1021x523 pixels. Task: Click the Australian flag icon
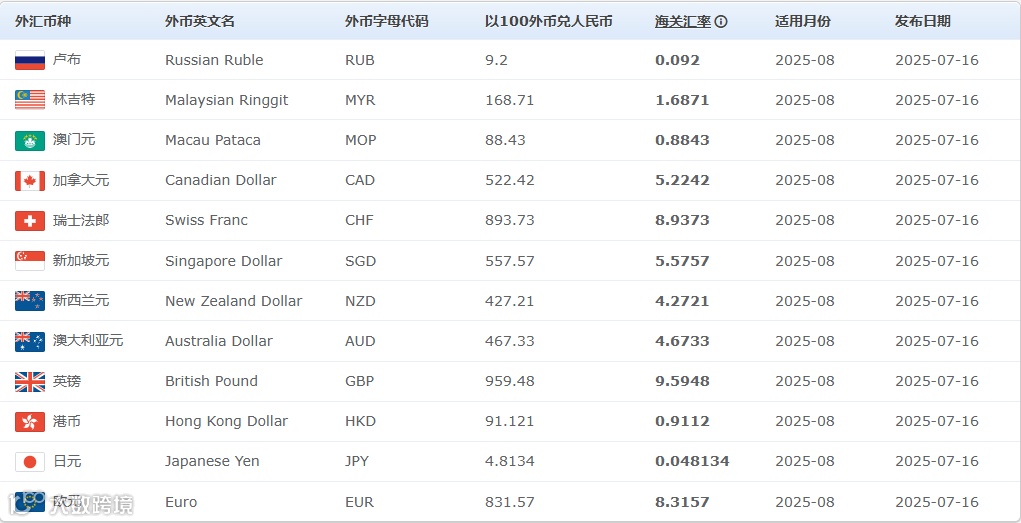(30, 341)
